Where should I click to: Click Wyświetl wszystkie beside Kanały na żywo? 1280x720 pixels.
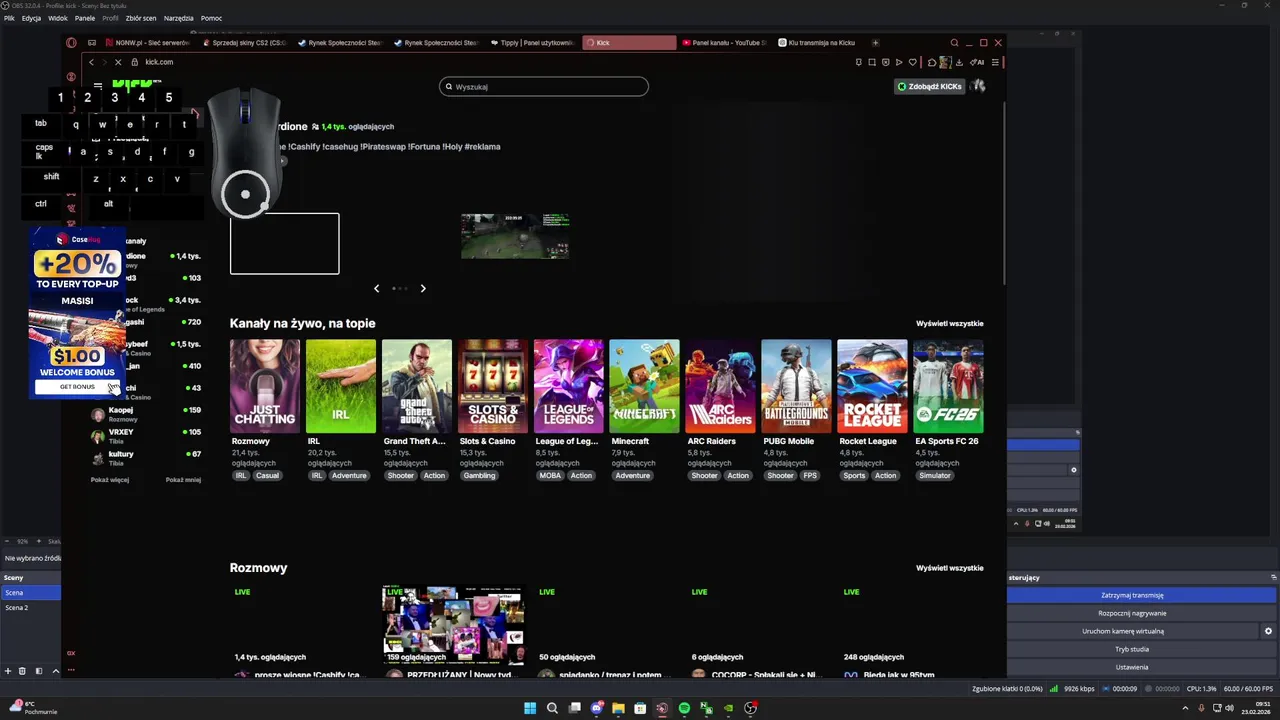click(x=950, y=323)
